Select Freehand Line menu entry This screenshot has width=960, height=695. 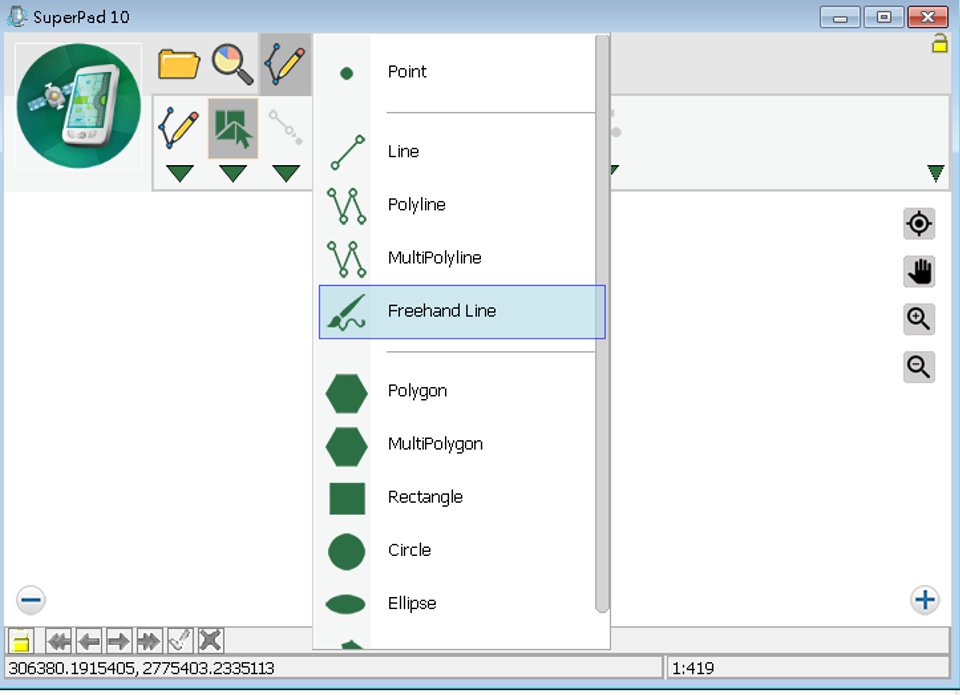point(441,311)
